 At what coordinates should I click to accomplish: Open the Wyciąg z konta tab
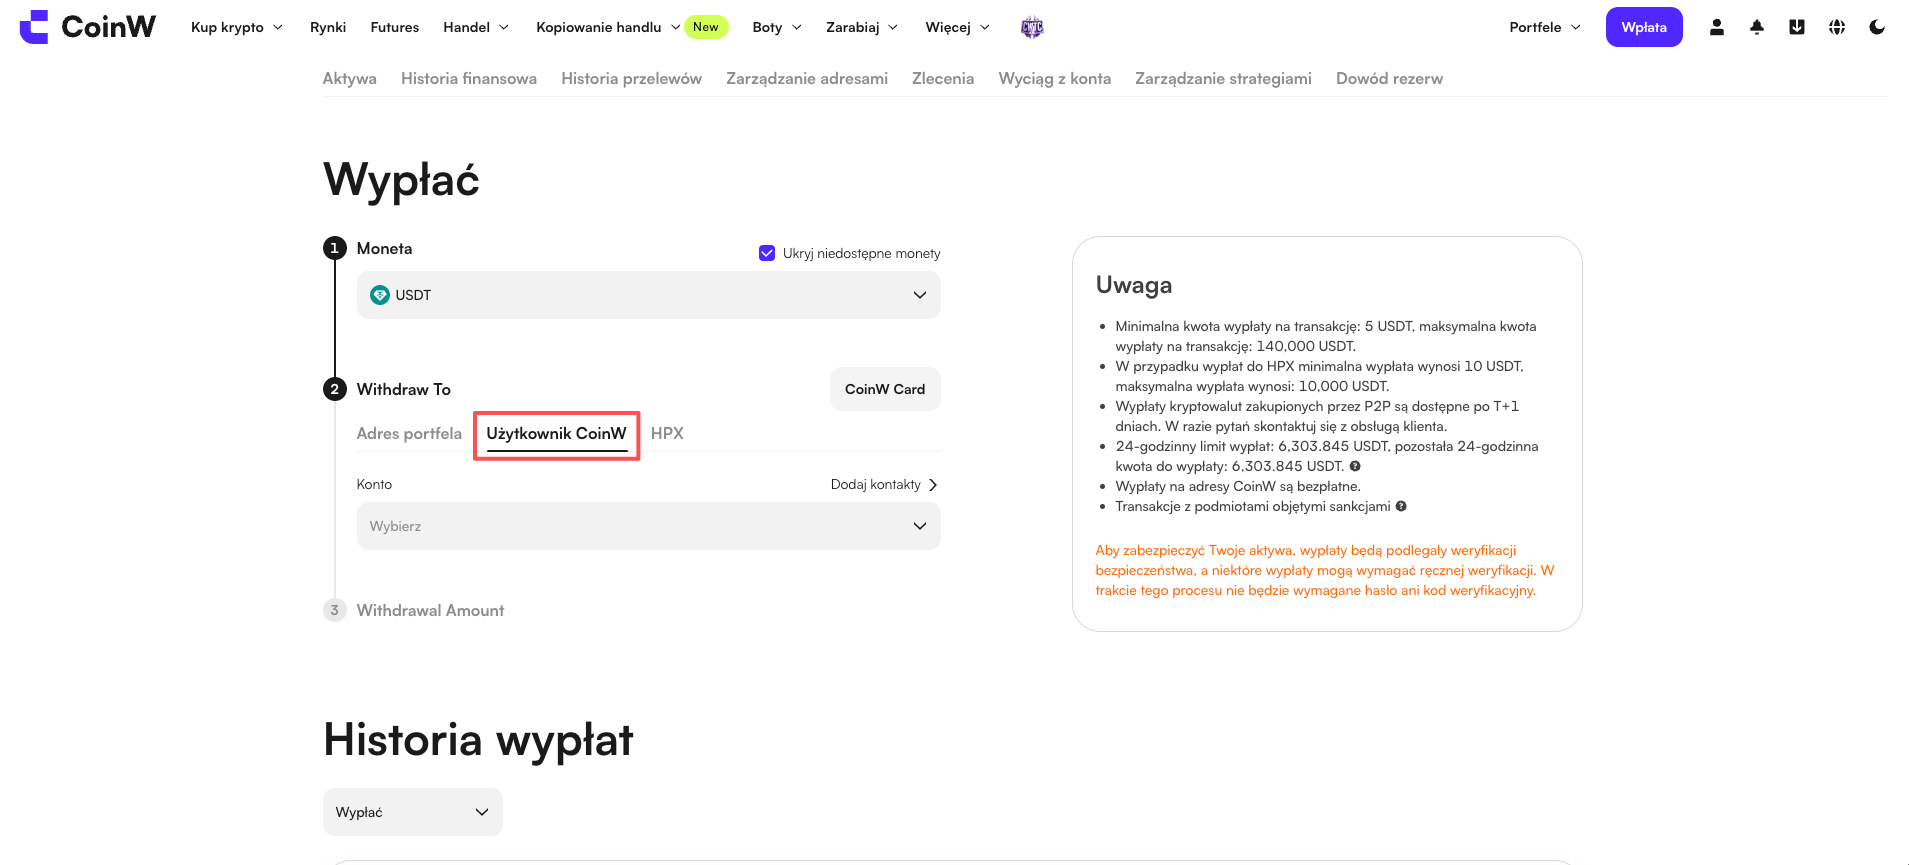(1055, 78)
